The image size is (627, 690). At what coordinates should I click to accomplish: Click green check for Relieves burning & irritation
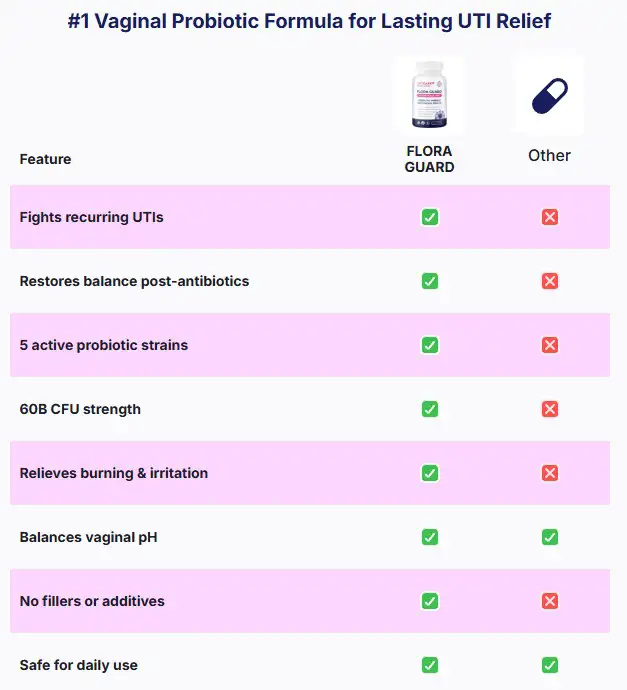click(430, 473)
